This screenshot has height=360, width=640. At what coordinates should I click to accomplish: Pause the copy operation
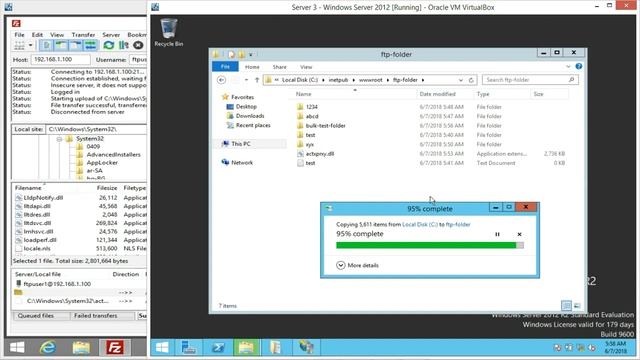[497, 234]
